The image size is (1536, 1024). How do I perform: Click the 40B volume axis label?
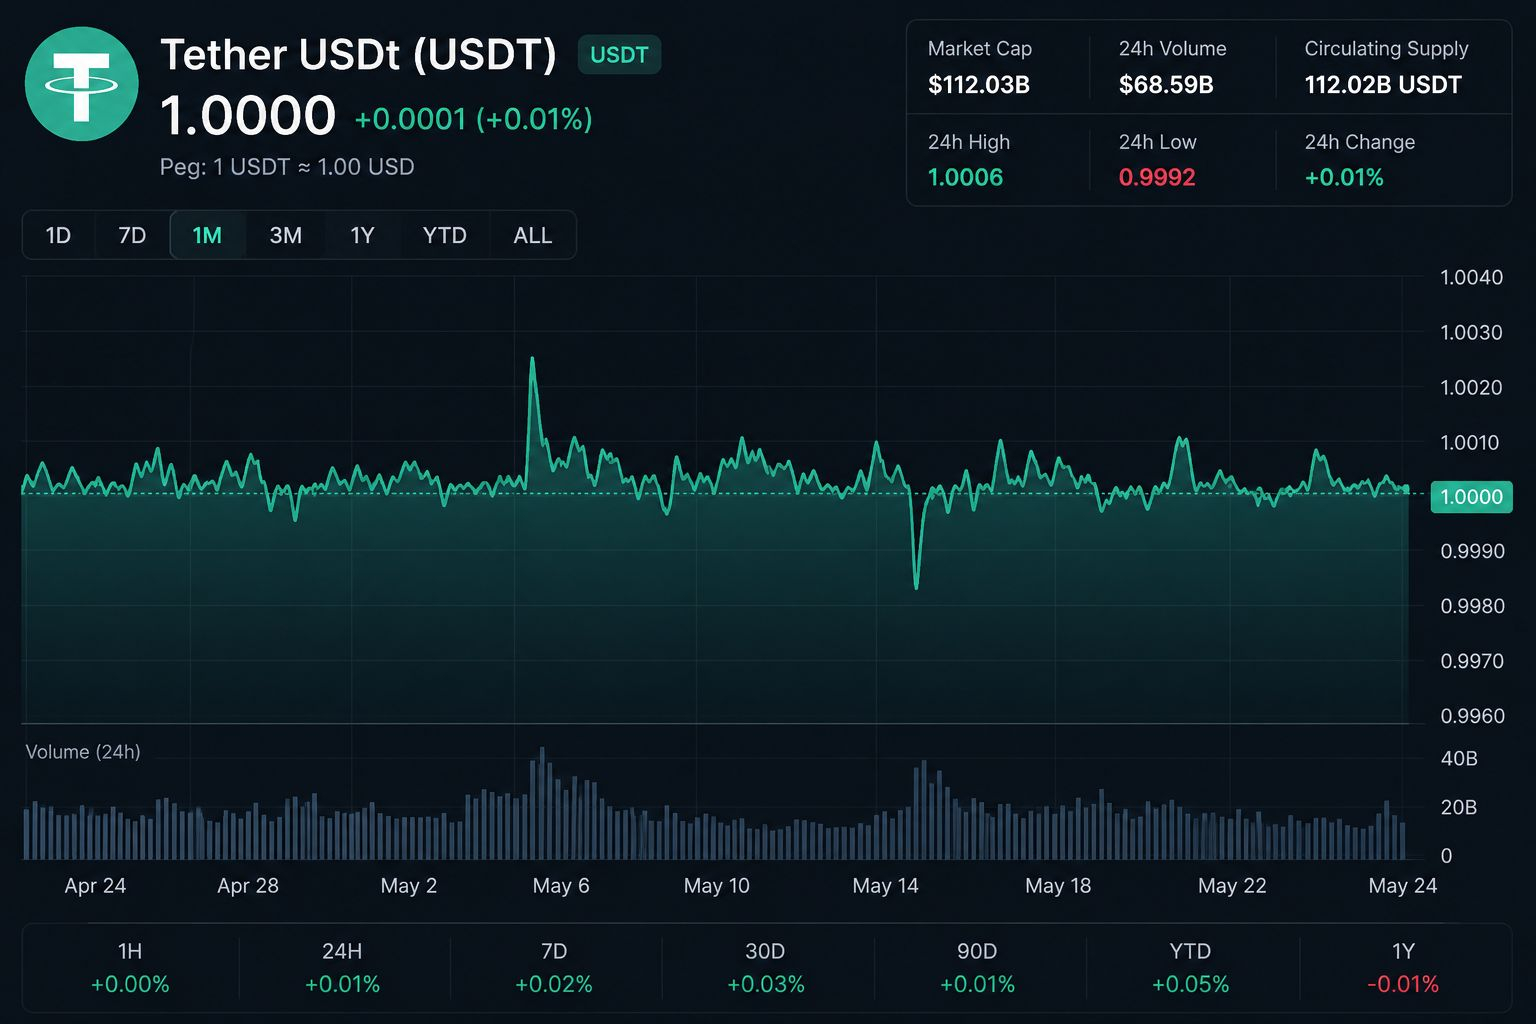(1459, 759)
